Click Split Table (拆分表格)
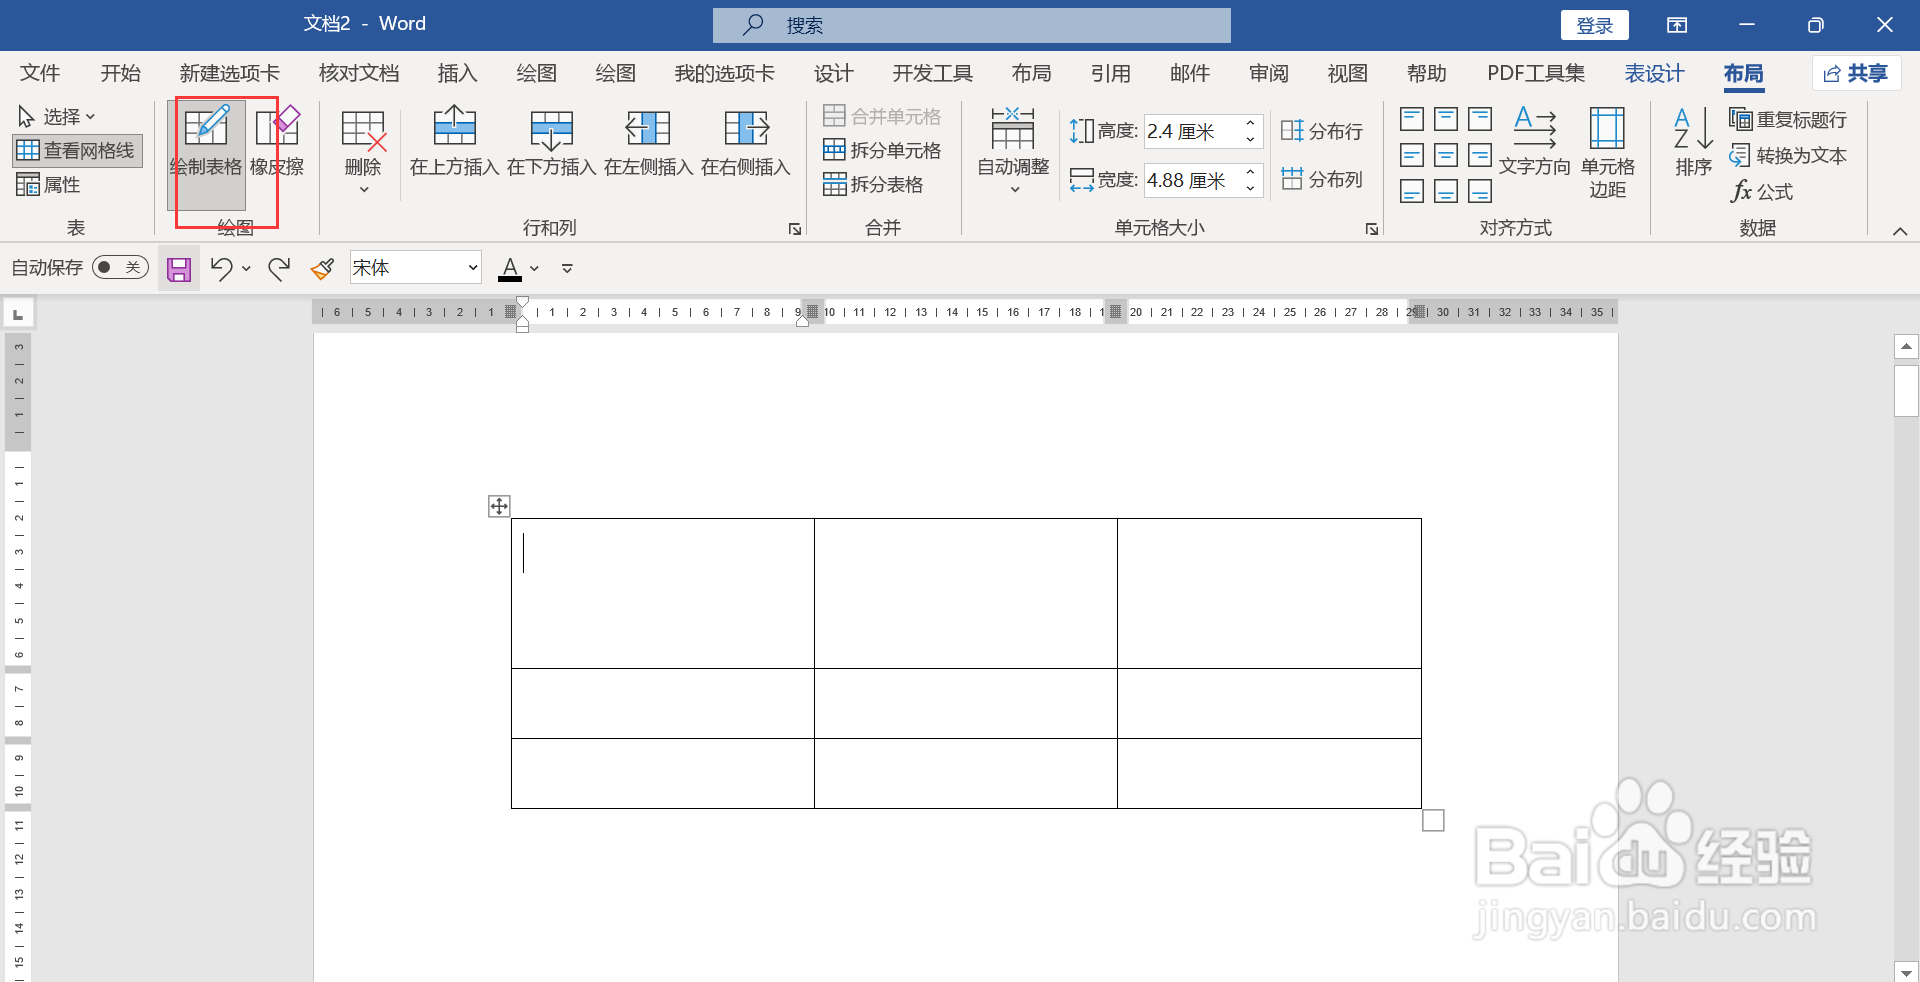The width and height of the screenshot is (1920, 982). pos(873,184)
